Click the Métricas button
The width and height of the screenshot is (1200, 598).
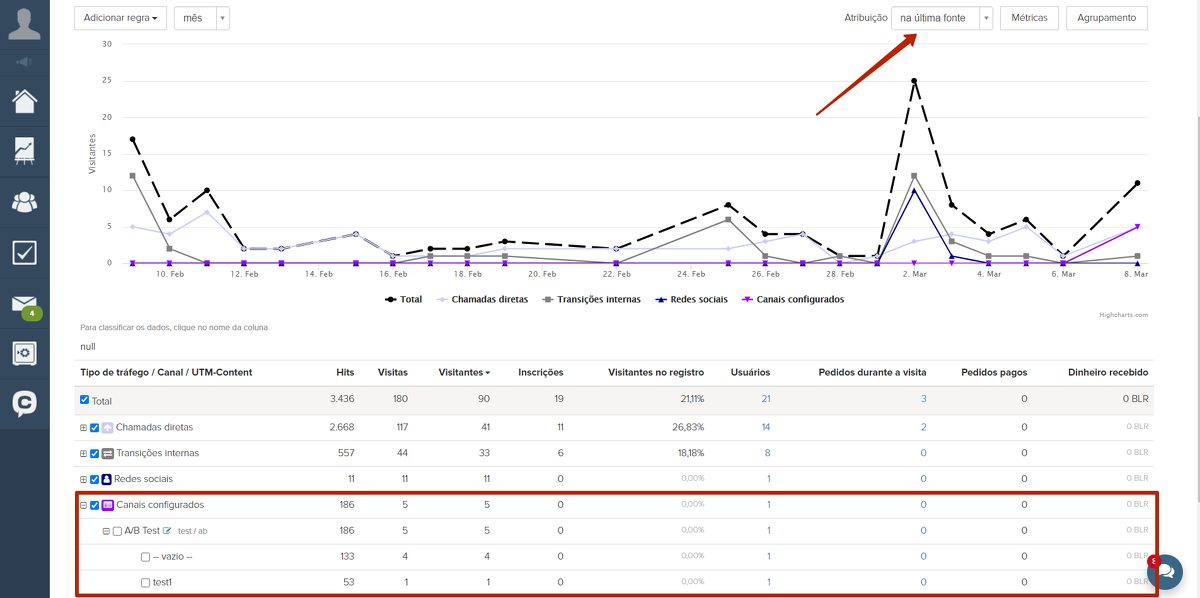(1029, 18)
